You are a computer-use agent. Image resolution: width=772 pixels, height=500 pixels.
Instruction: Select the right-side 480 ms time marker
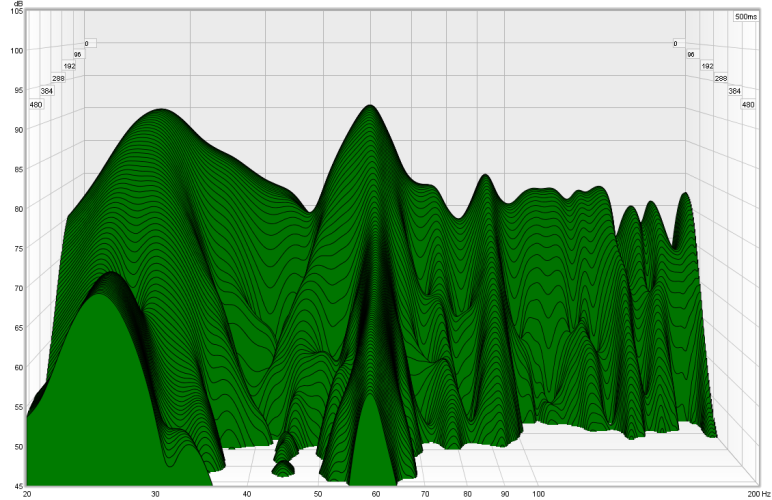pos(747,104)
